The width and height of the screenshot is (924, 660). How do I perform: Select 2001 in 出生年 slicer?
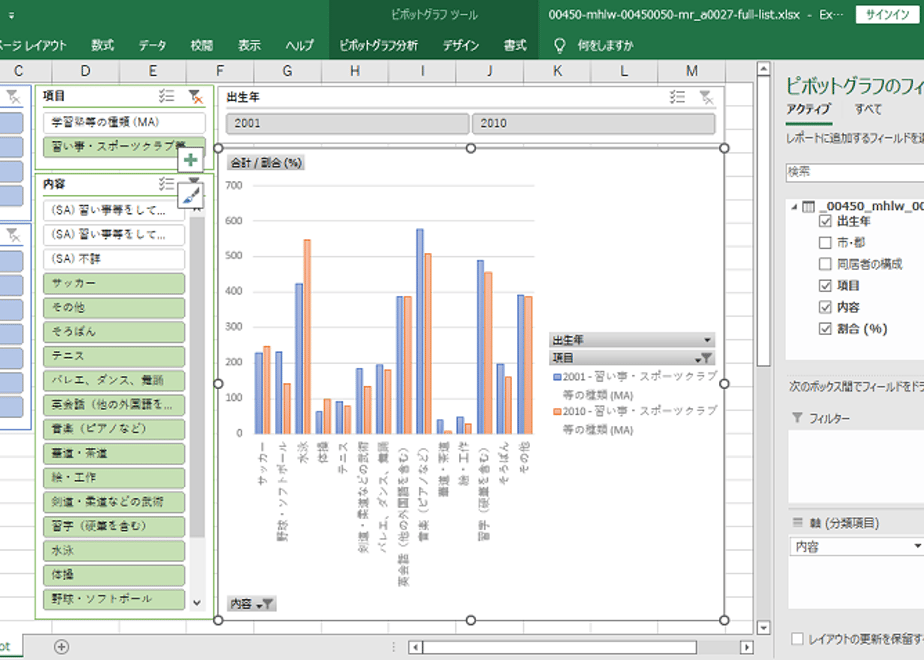click(347, 123)
